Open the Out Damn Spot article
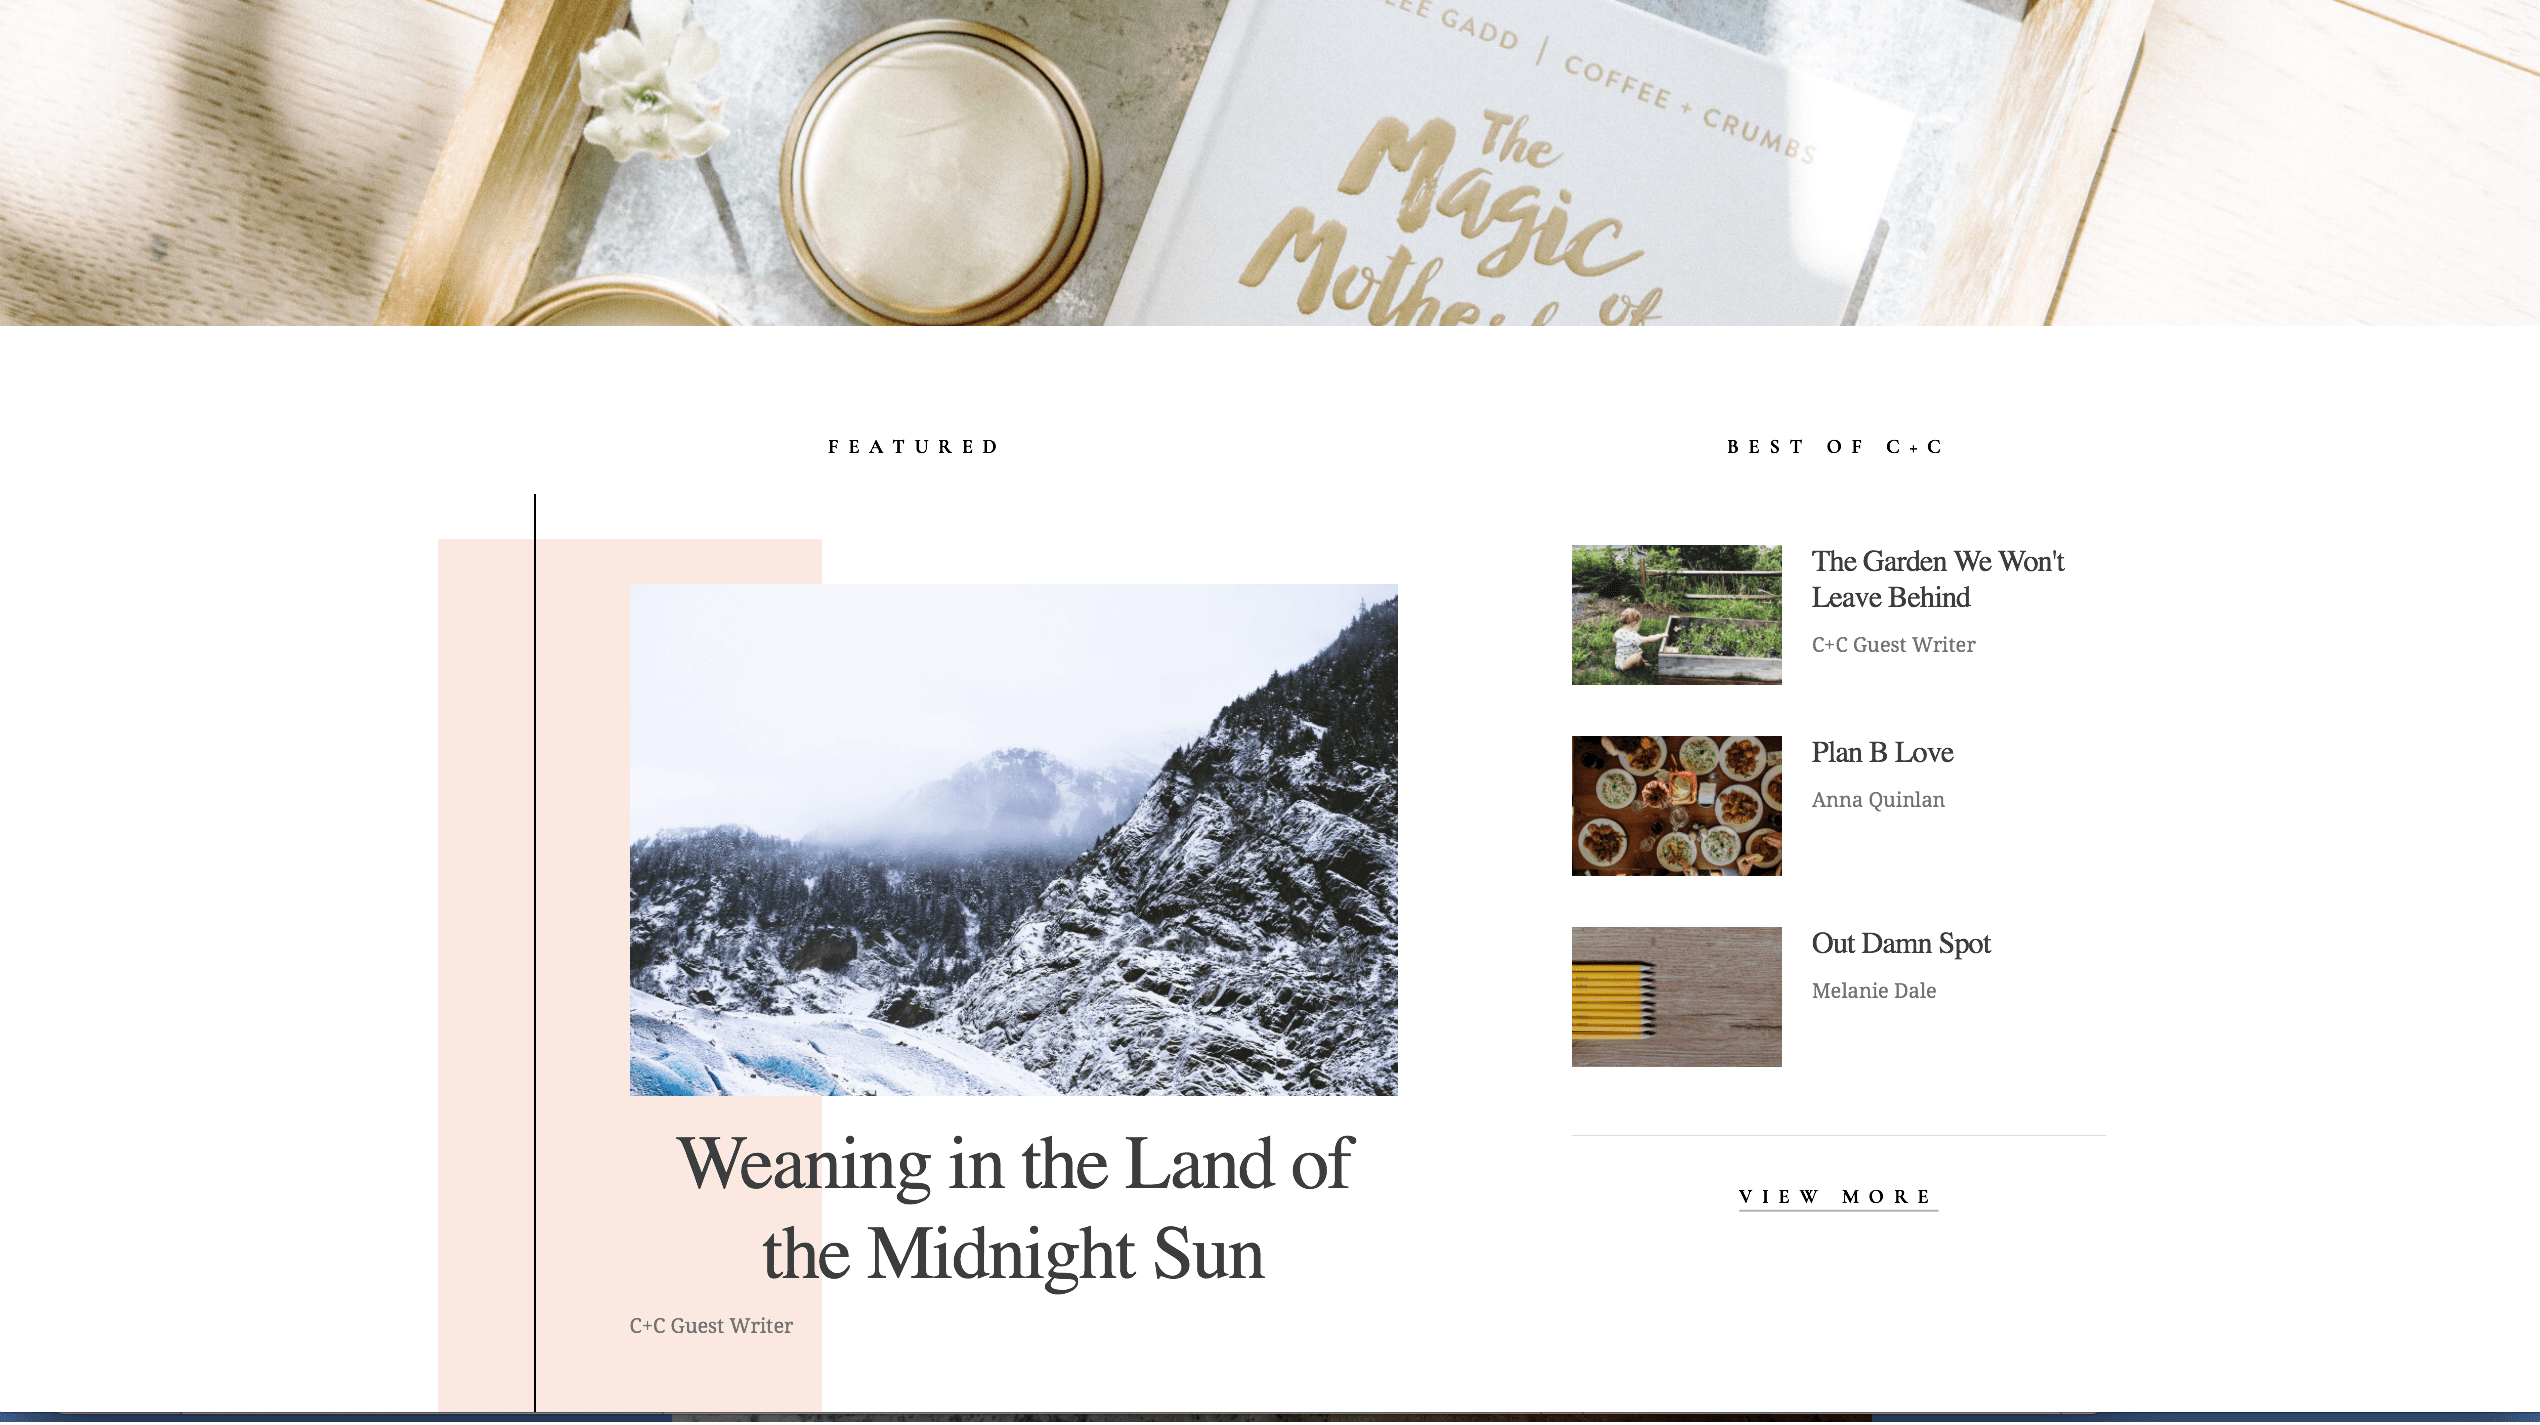The image size is (2540, 1425). (x=1901, y=943)
